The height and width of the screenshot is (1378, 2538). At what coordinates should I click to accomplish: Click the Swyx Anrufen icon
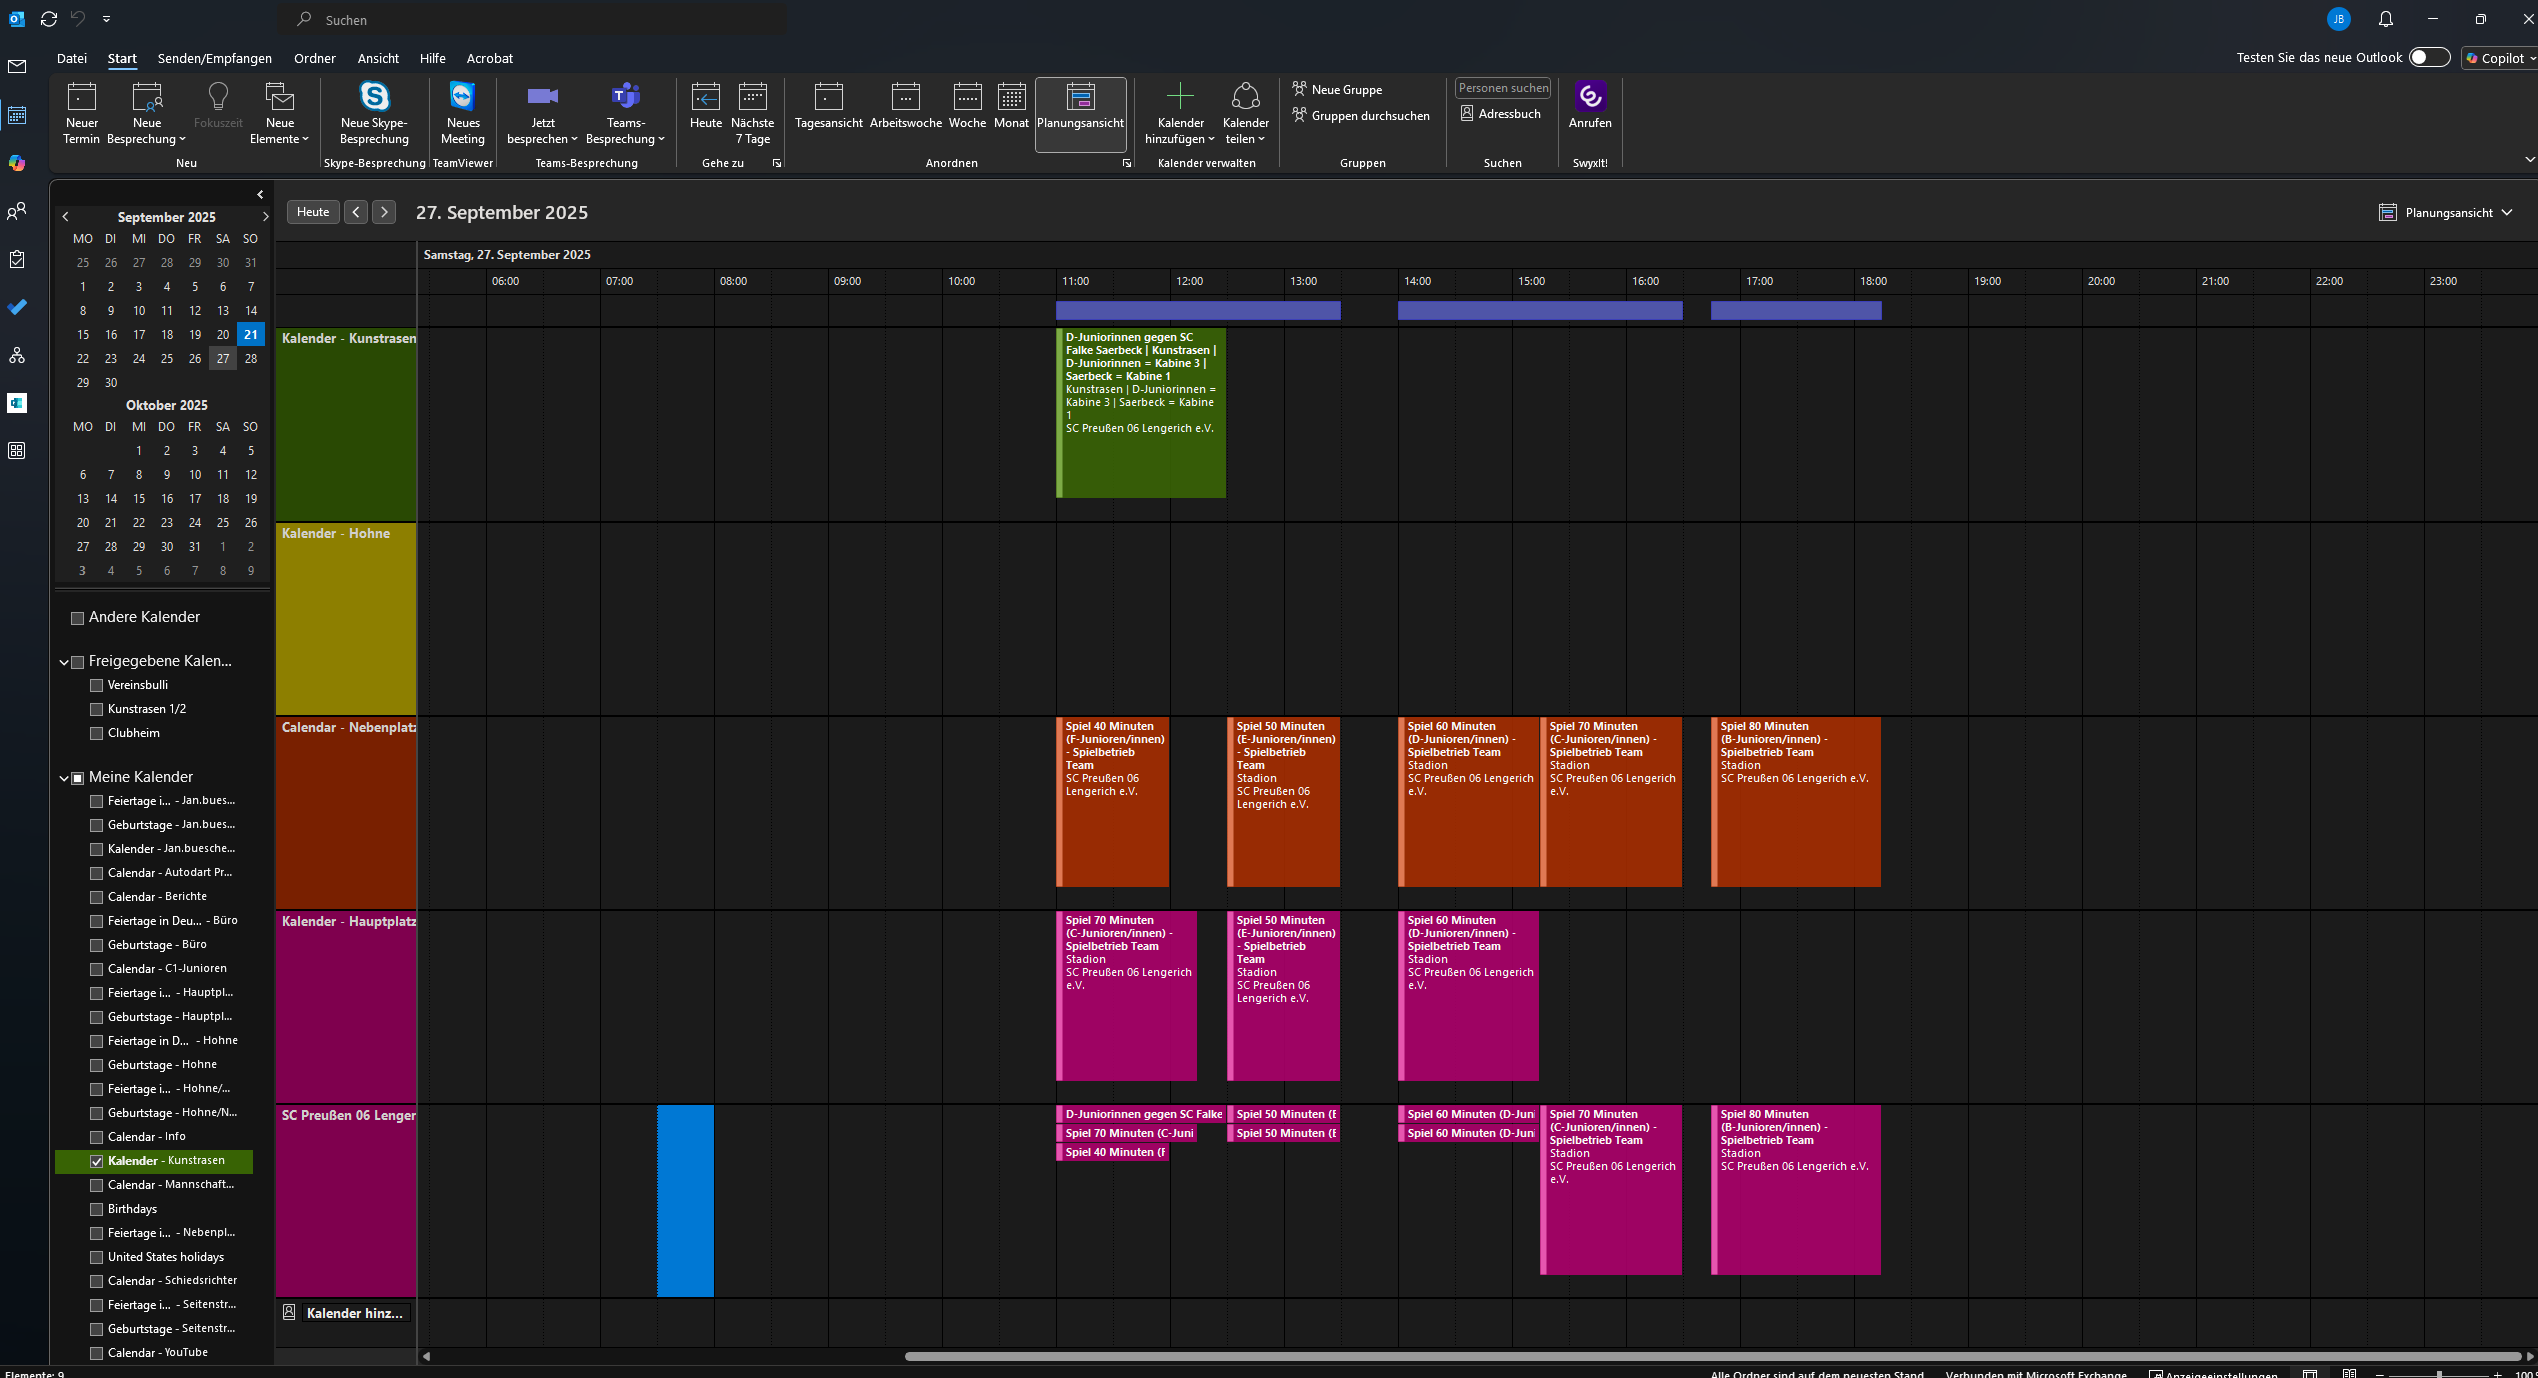pyautogui.click(x=1590, y=98)
